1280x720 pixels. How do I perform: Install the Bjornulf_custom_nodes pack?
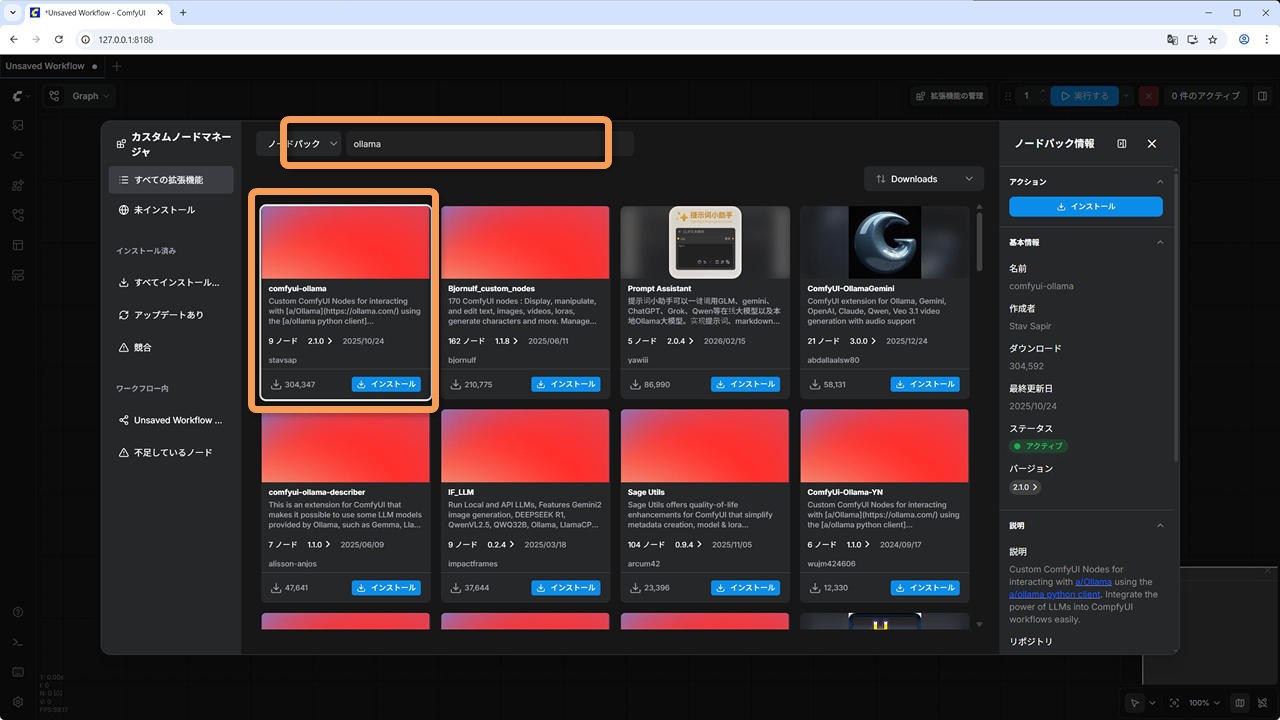[x=565, y=384]
